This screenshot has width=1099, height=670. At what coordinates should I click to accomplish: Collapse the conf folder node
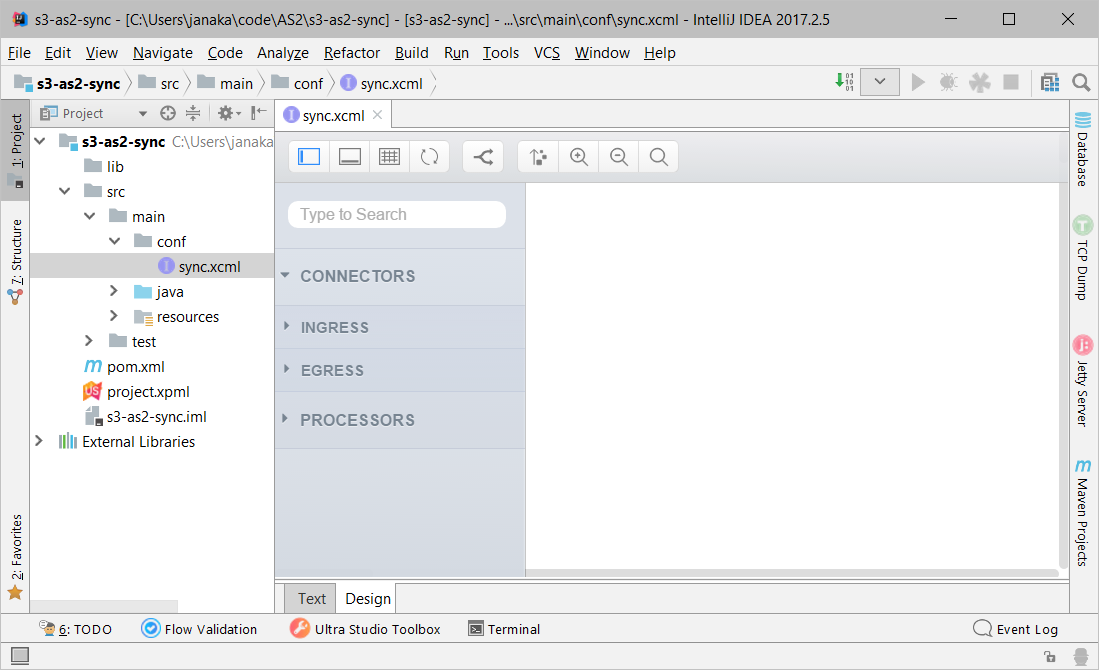click(x=115, y=241)
